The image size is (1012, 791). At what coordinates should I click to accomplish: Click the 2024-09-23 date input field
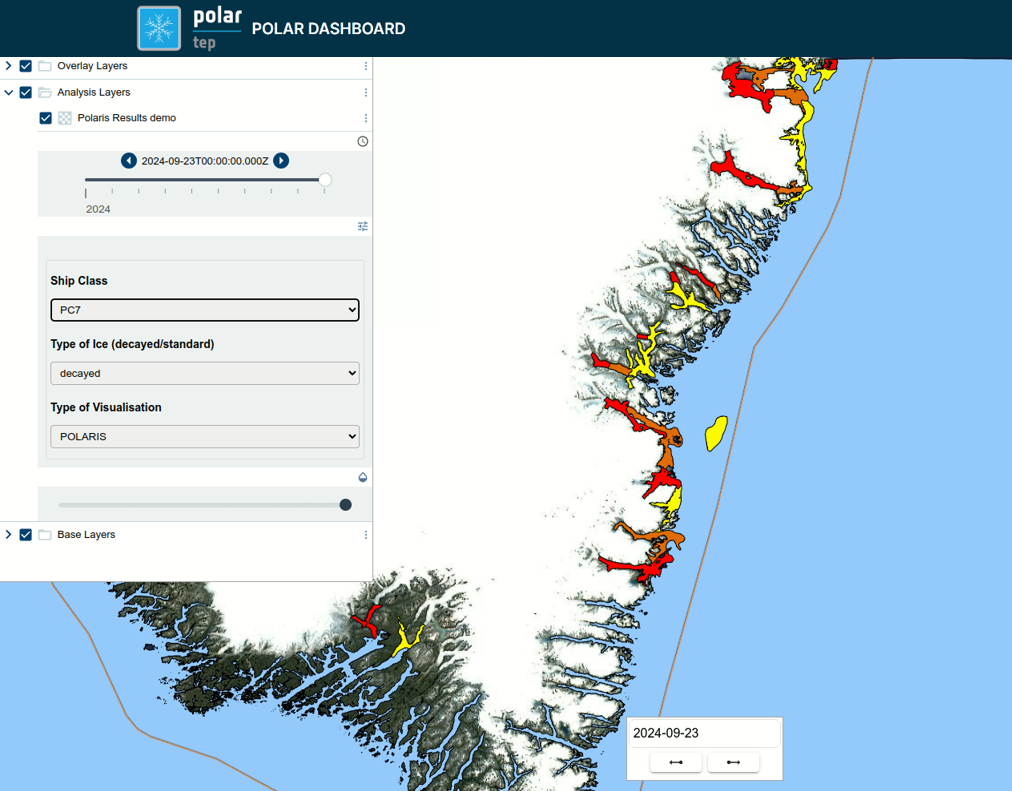[704, 733]
